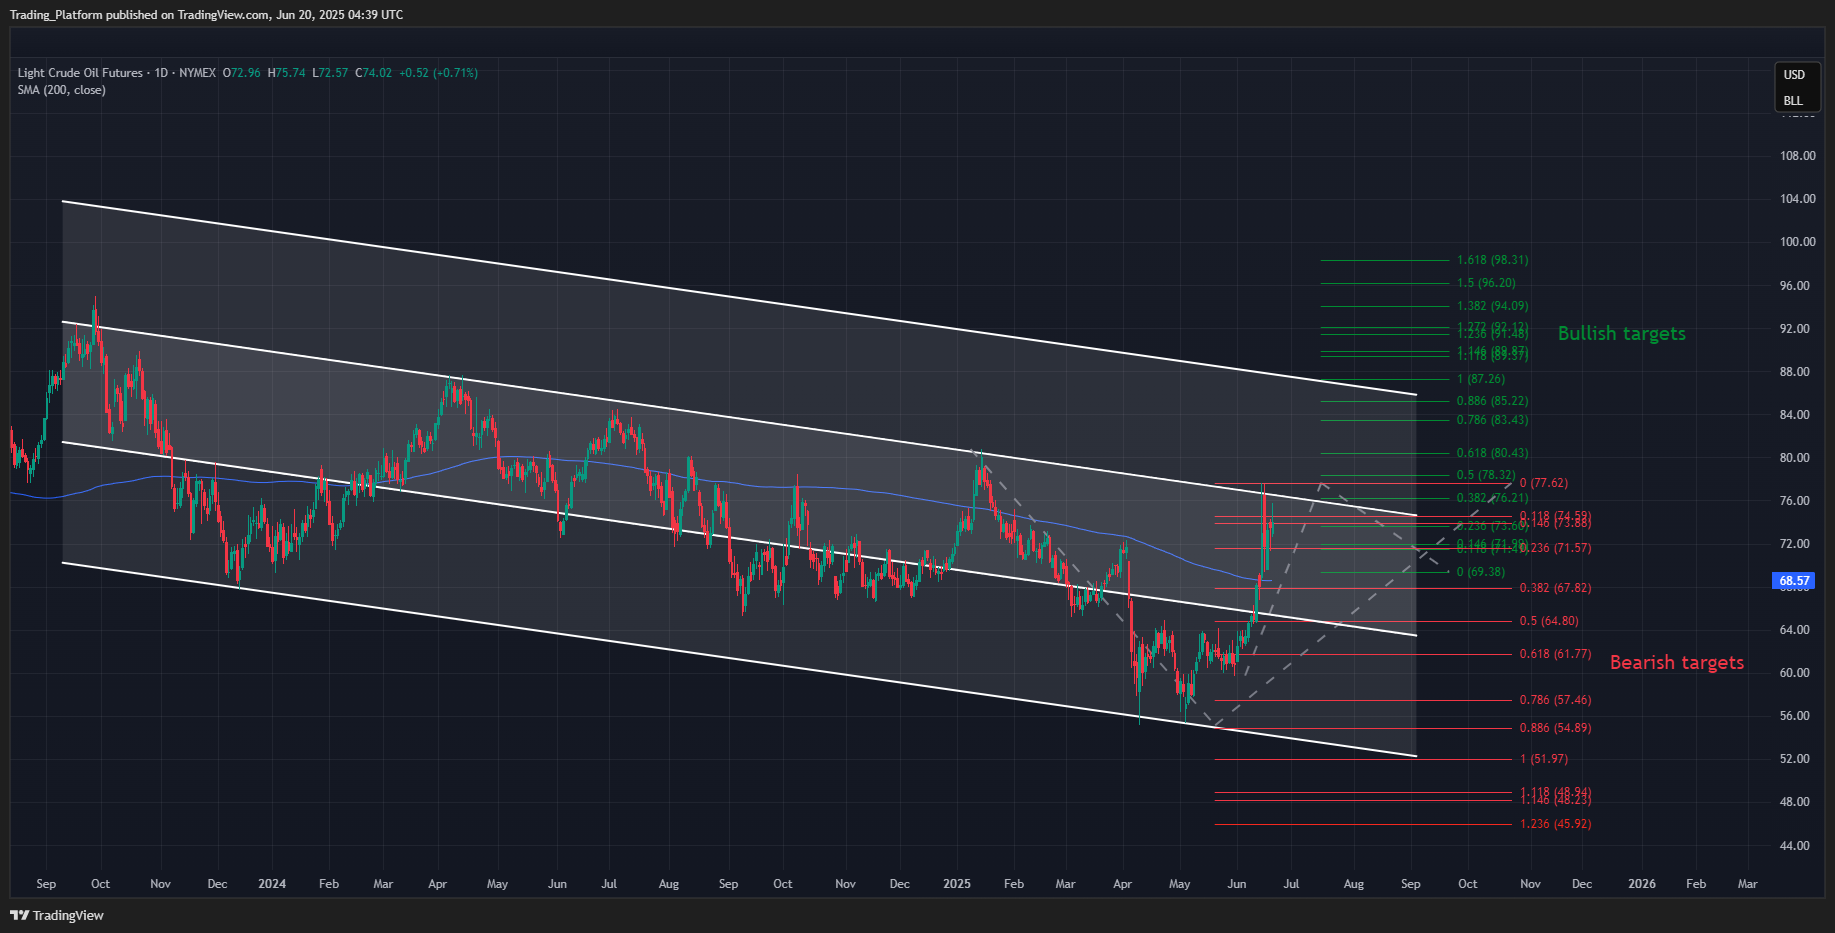
Task: Select the 0 (77.62) Fibonacci level label
Action: coord(1543,483)
